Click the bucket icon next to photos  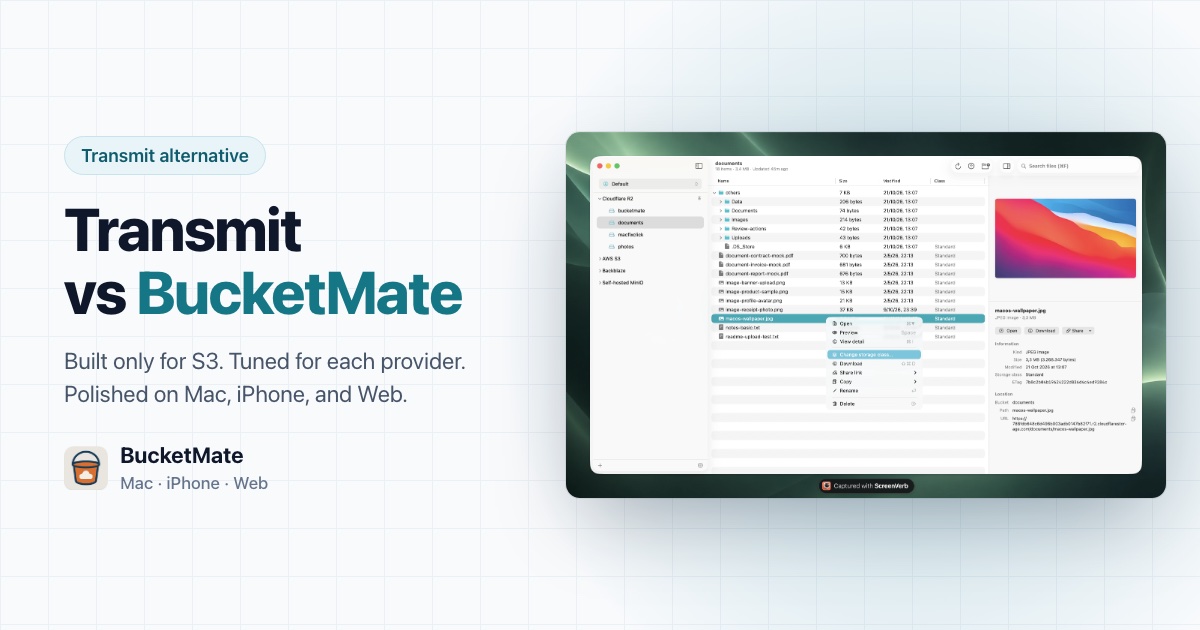(612, 246)
